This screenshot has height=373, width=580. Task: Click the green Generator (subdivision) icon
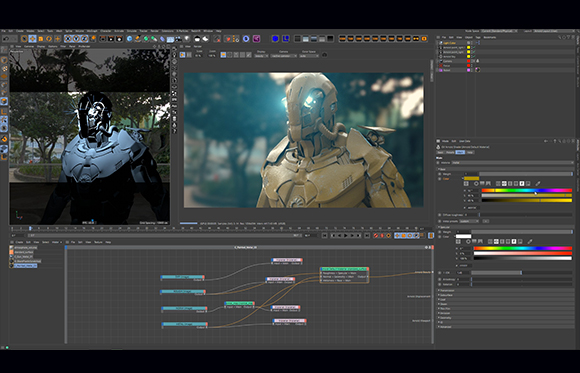tap(146, 38)
